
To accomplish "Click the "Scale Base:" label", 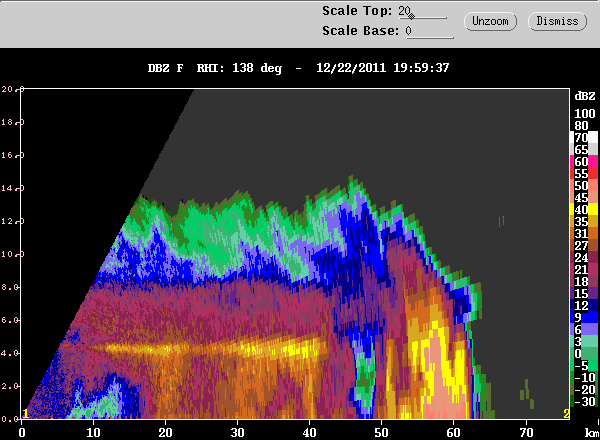I will pos(360,31).
